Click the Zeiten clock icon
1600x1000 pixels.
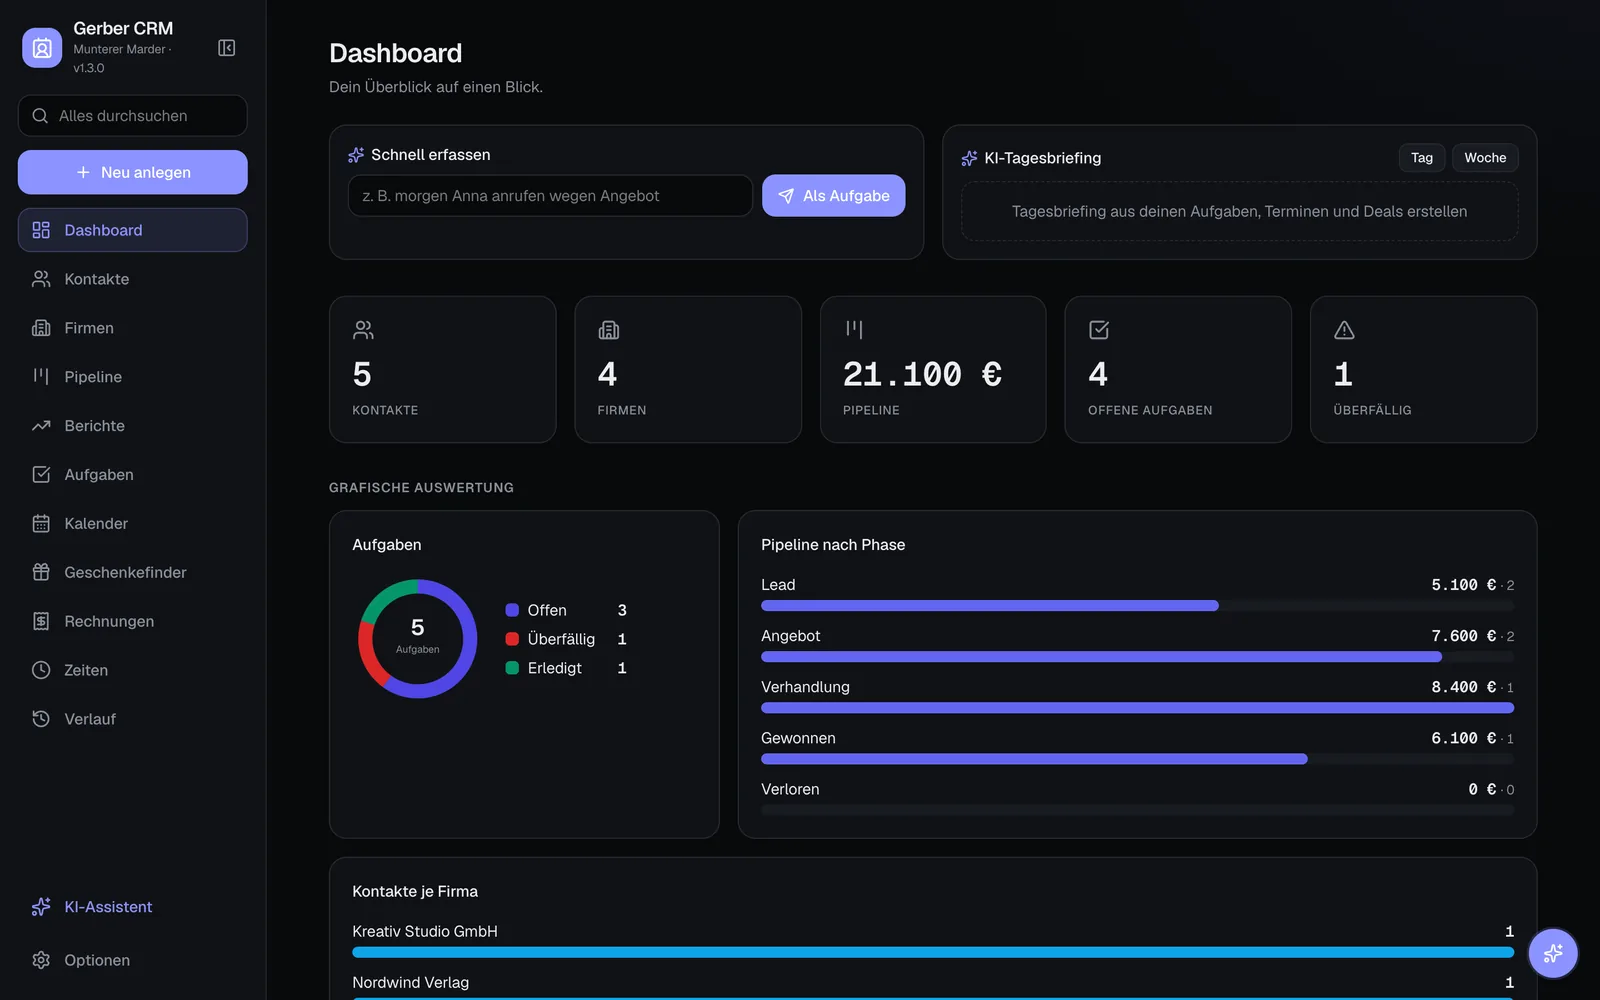pyautogui.click(x=41, y=670)
